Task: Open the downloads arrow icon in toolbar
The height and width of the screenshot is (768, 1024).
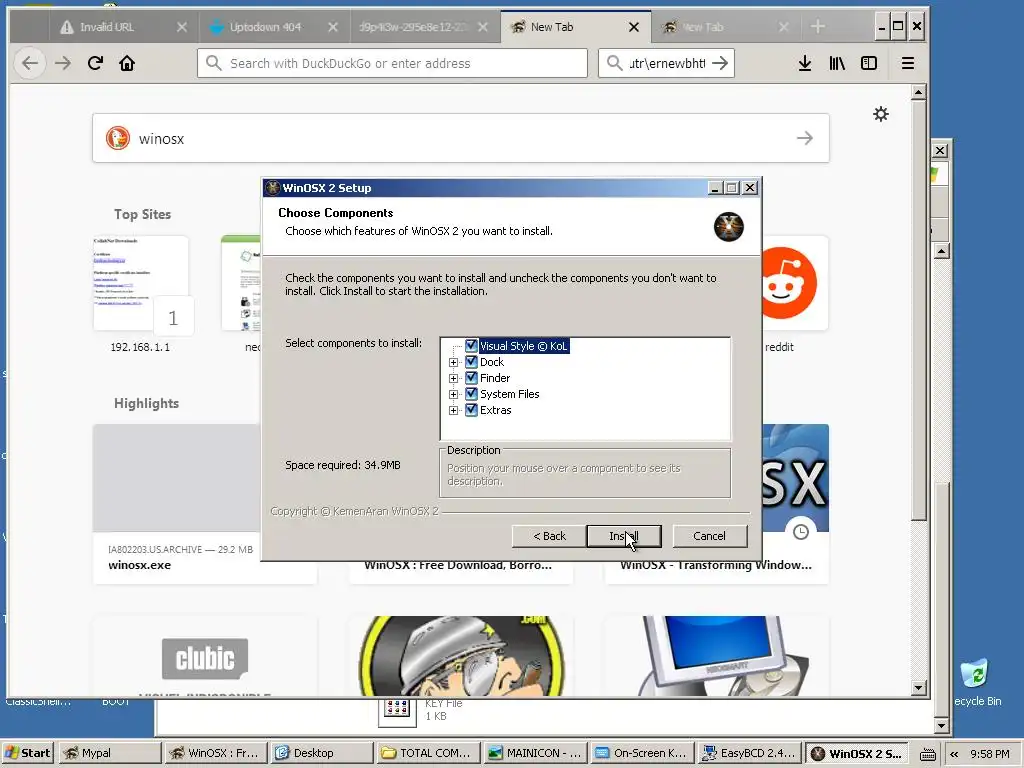Action: click(x=805, y=63)
